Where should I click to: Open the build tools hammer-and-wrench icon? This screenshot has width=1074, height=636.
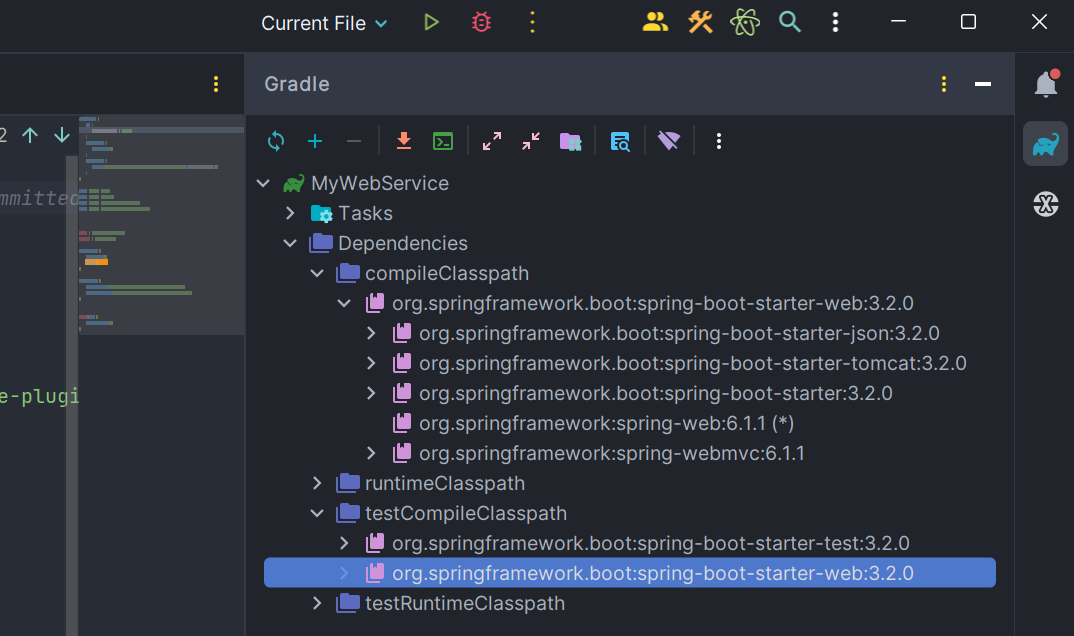coord(700,23)
